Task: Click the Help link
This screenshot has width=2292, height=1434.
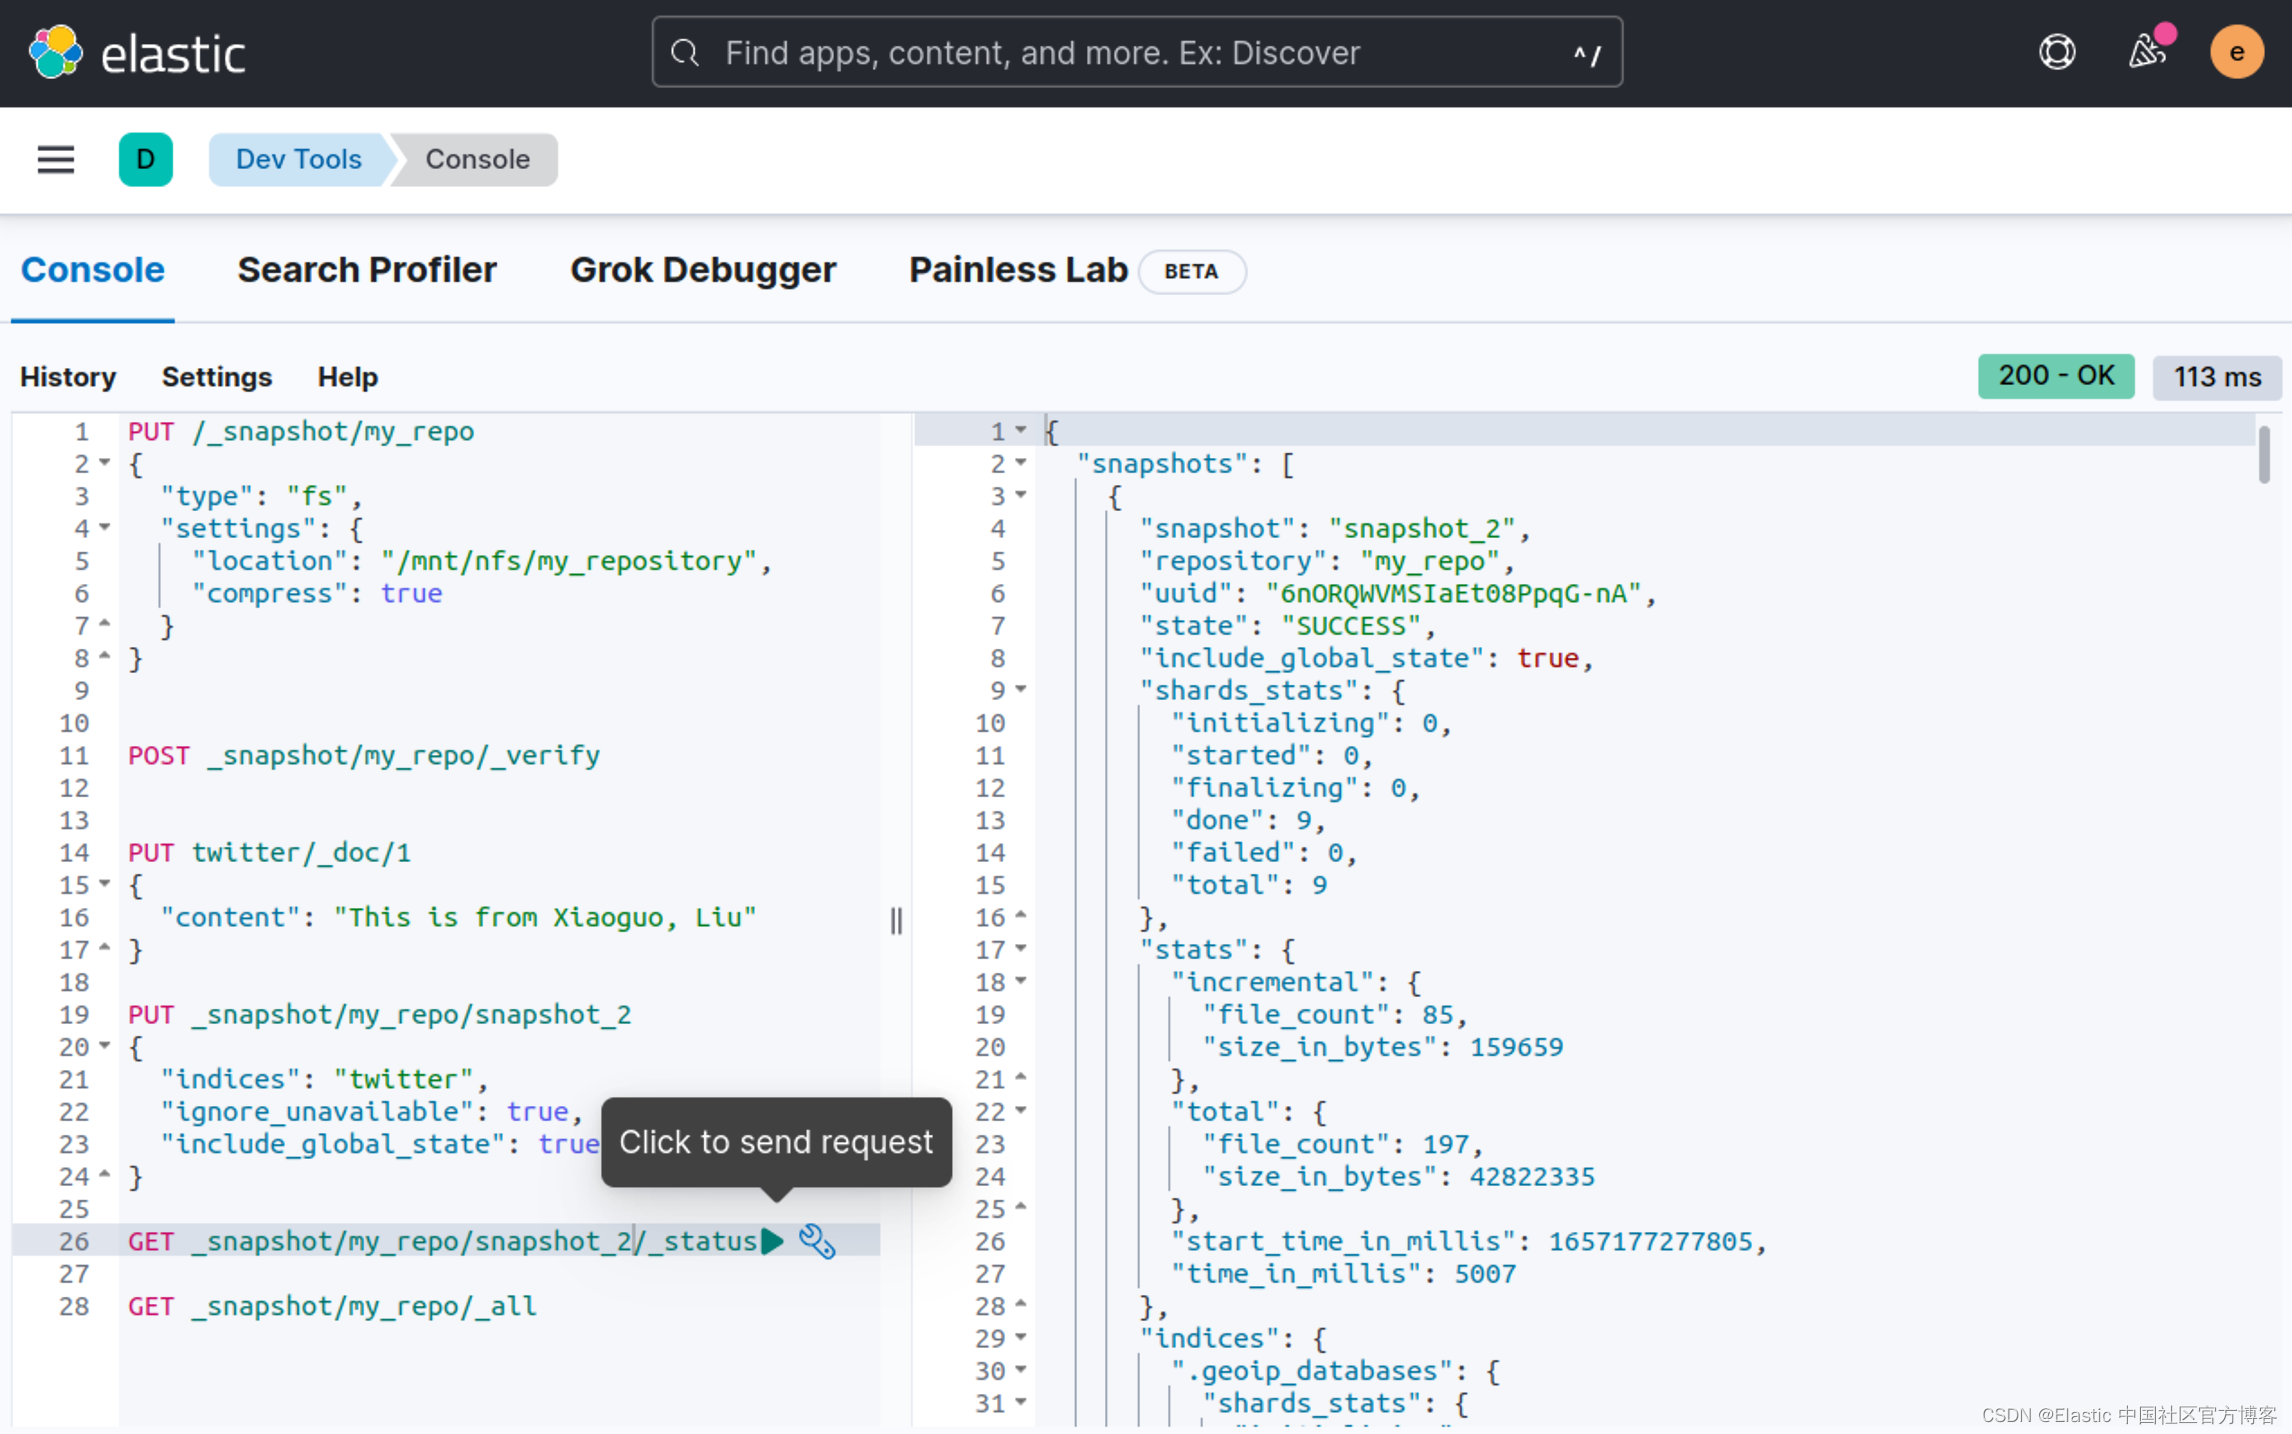Action: tap(347, 377)
